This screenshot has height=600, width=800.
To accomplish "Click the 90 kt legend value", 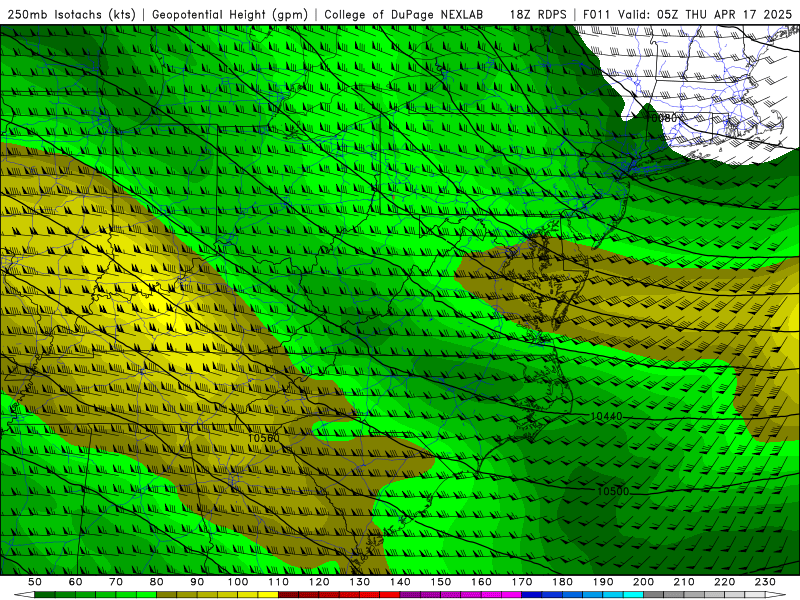I will coord(197,582).
